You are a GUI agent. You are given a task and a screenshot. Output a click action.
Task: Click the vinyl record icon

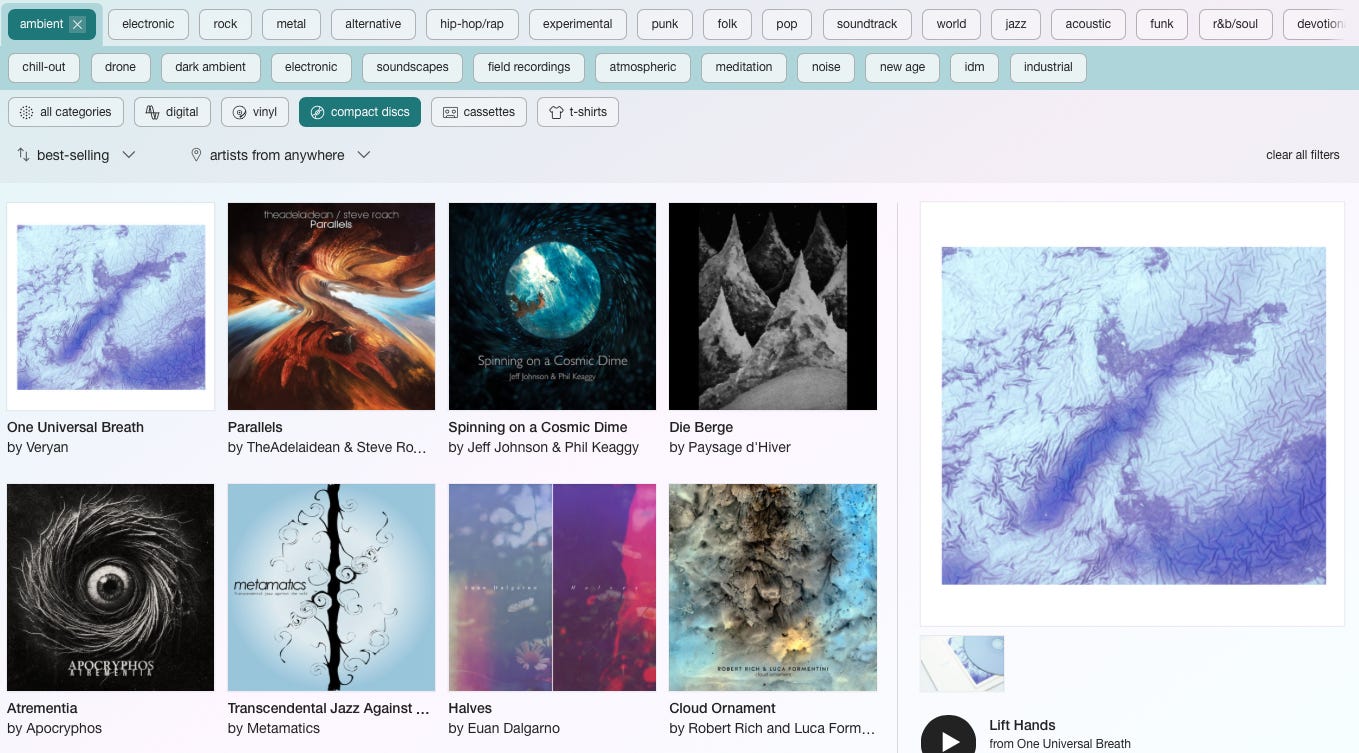240,112
